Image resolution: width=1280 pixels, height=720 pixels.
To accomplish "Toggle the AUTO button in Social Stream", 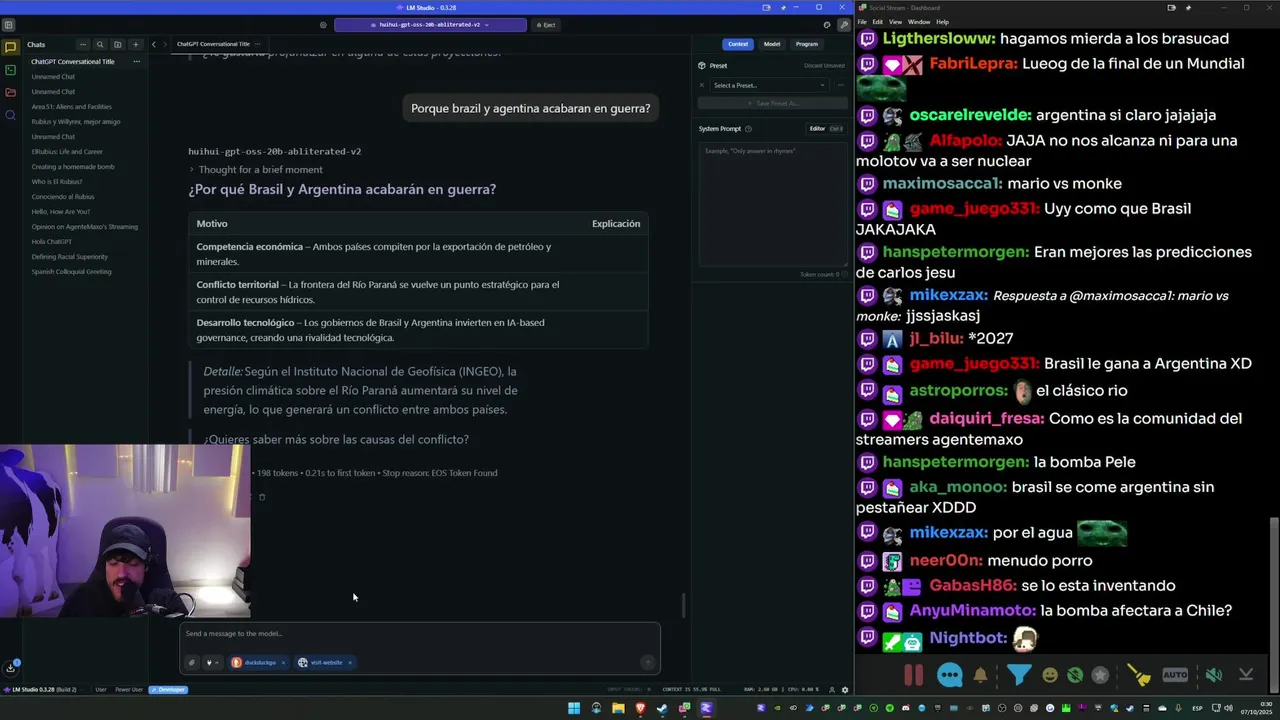I will 1175,675.
